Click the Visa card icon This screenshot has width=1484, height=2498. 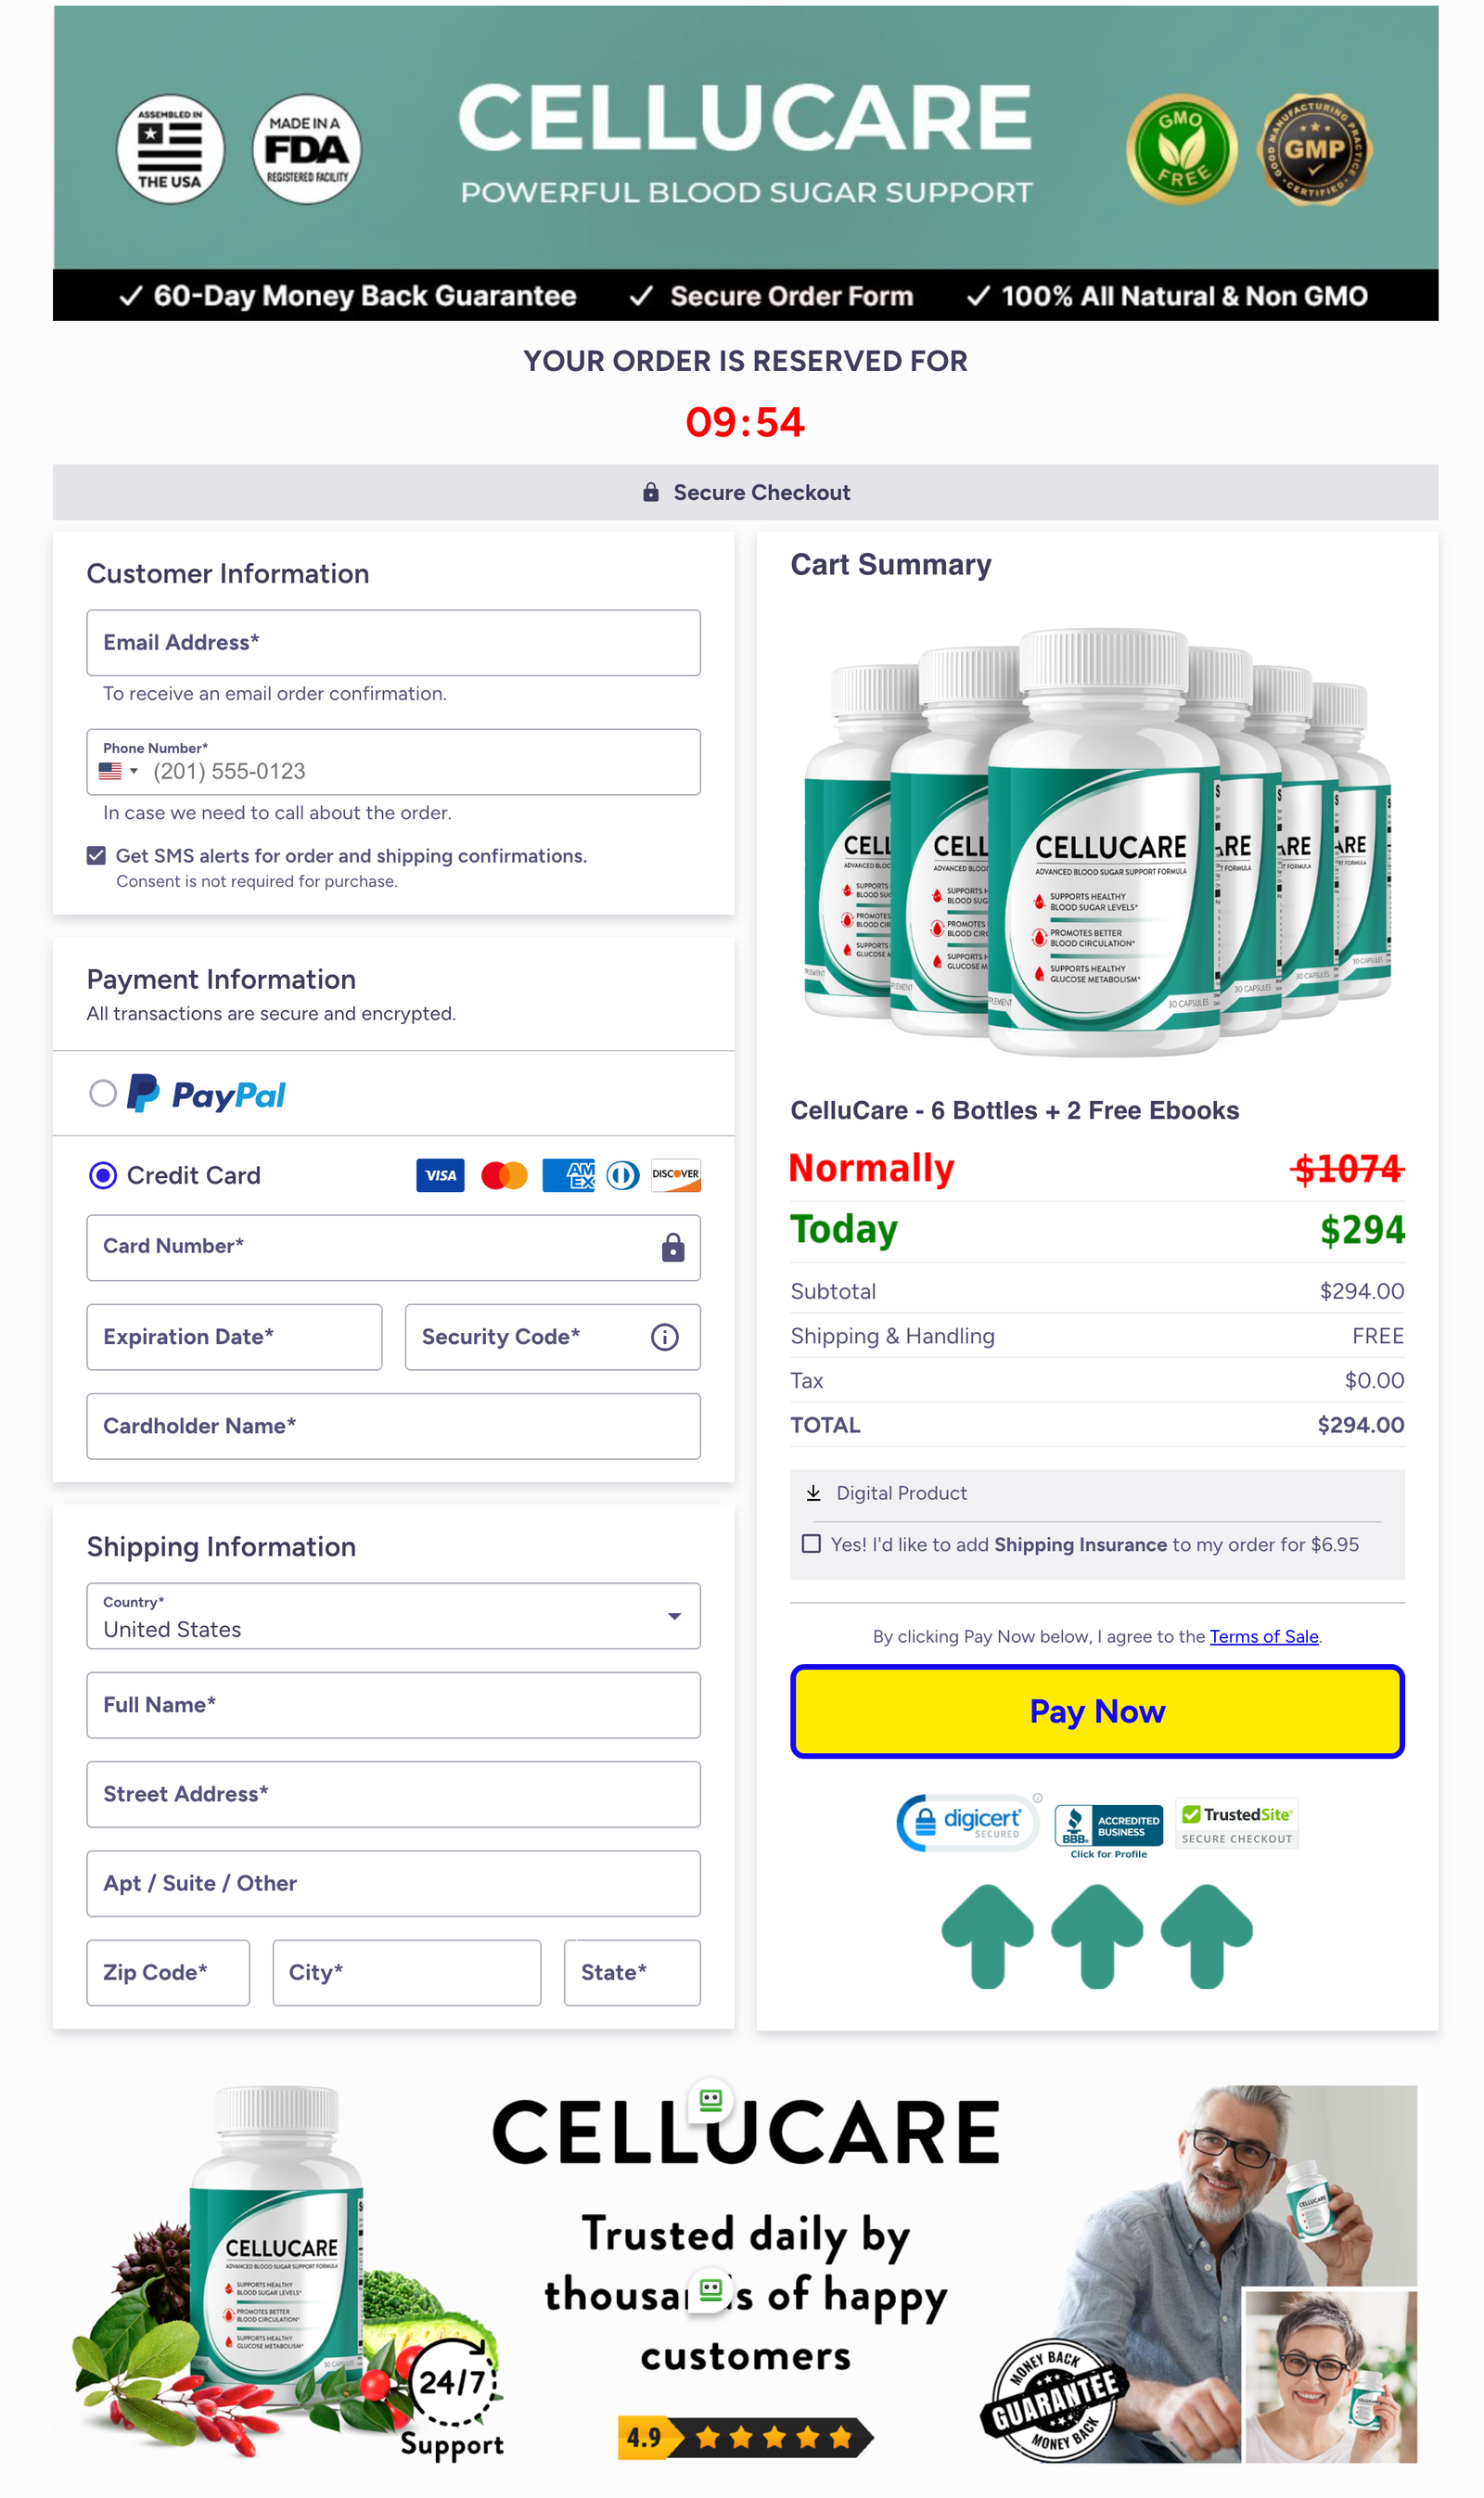point(440,1175)
